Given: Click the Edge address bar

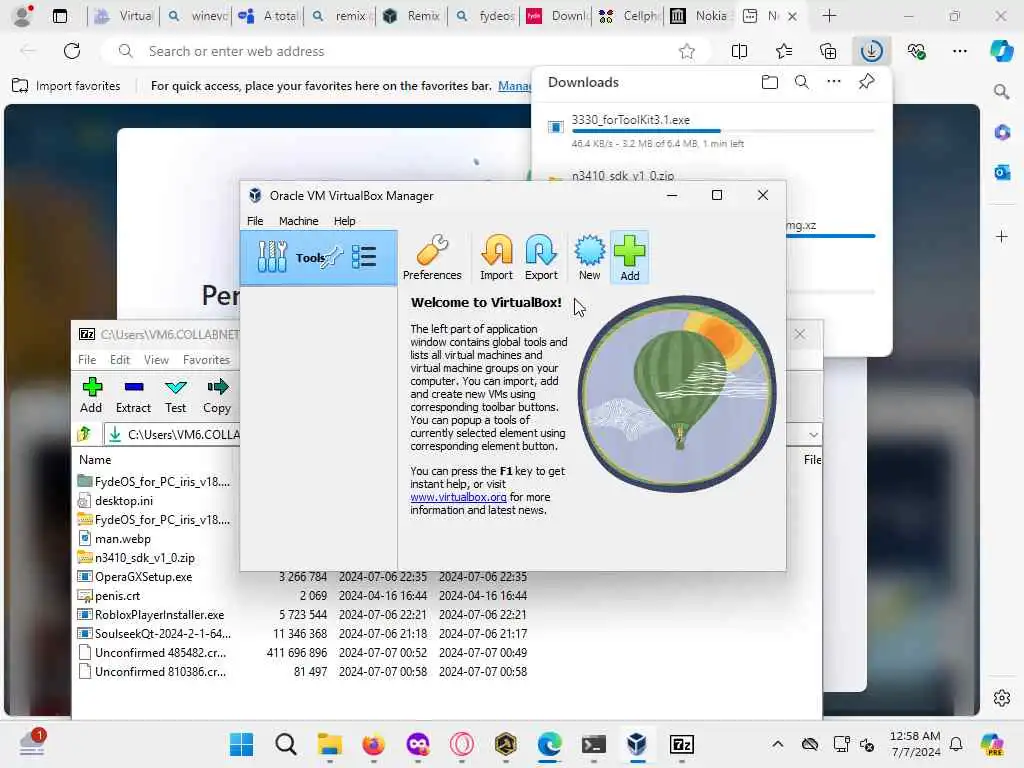Looking at the screenshot, I should (x=405, y=51).
